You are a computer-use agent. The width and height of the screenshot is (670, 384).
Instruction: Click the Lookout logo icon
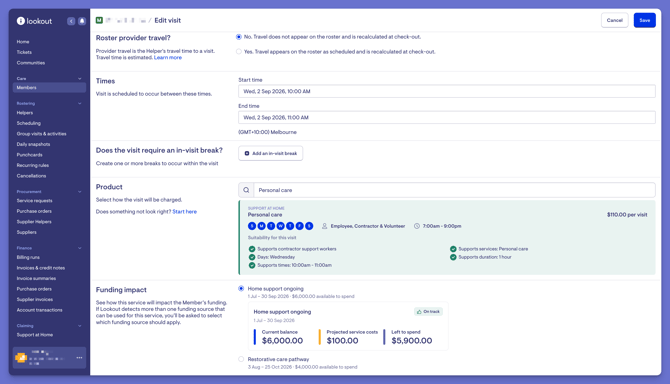[21, 21]
